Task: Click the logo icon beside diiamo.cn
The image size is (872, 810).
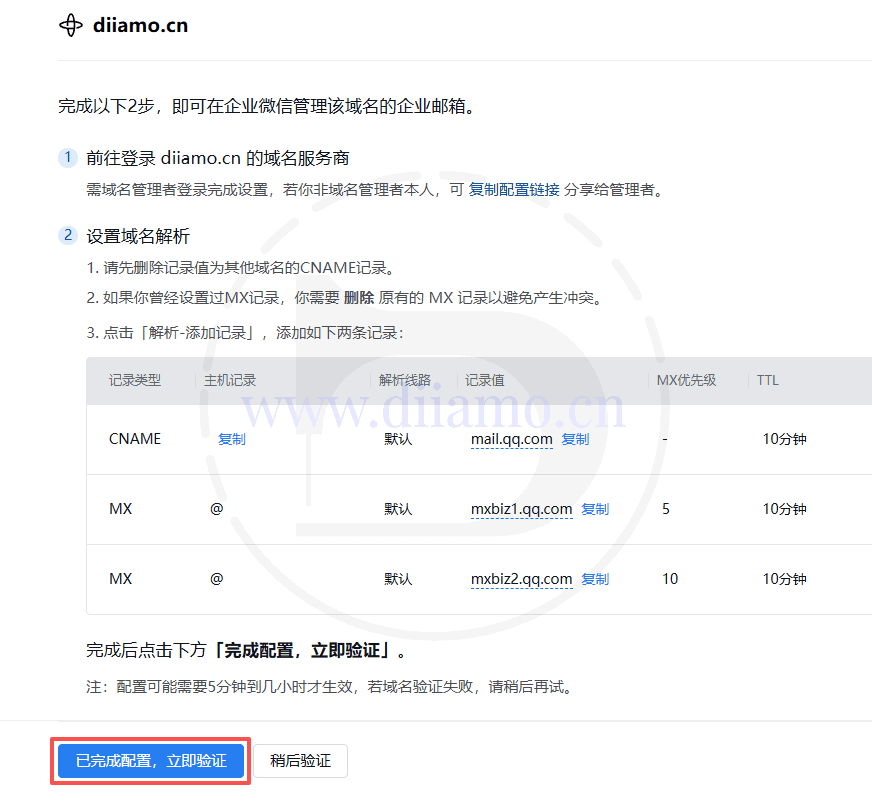Action: point(71,25)
